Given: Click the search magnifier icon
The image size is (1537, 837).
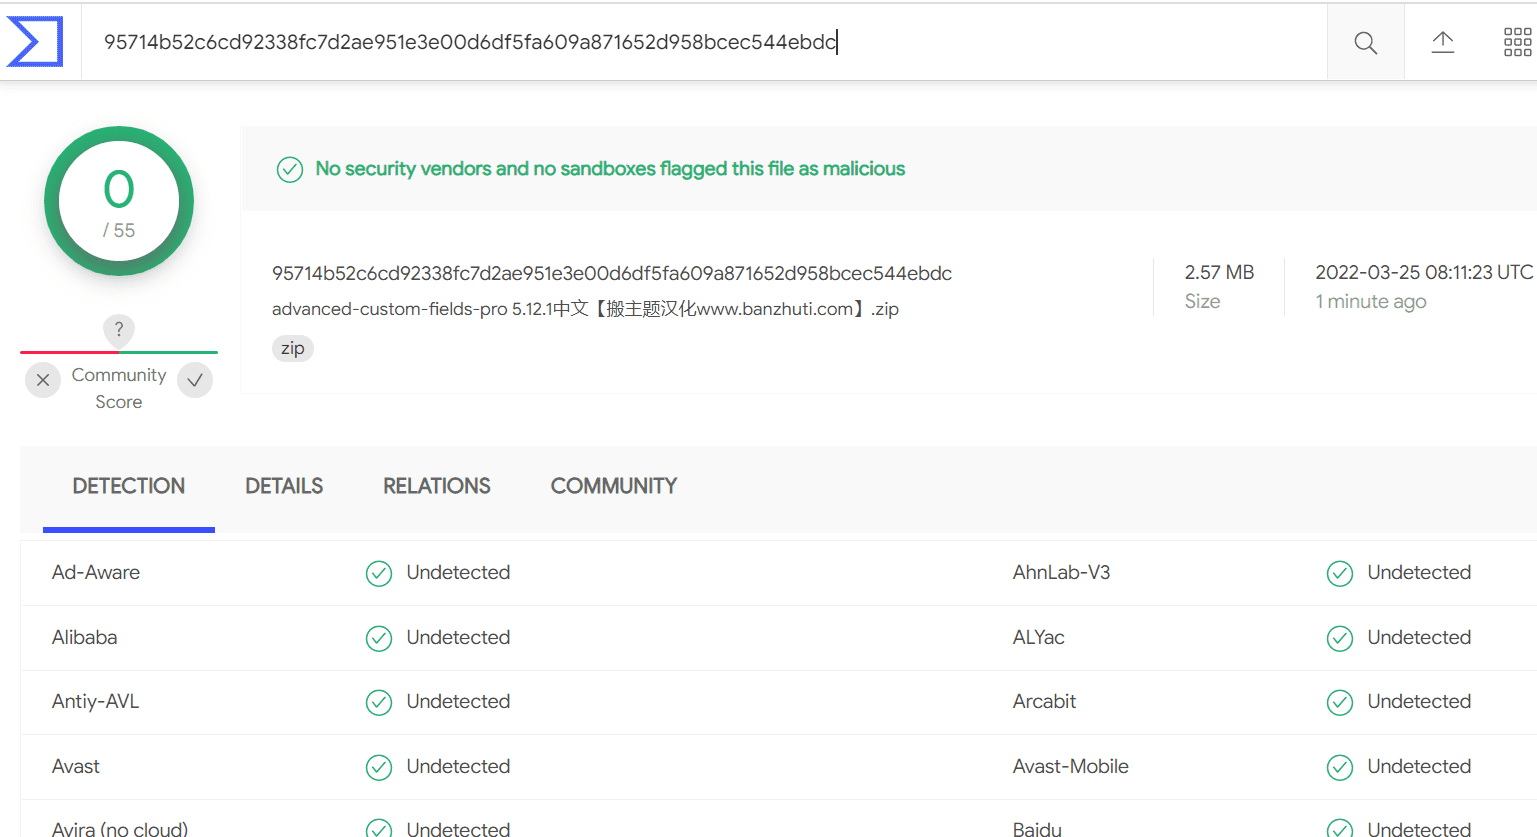Looking at the screenshot, I should [1365, 42].
